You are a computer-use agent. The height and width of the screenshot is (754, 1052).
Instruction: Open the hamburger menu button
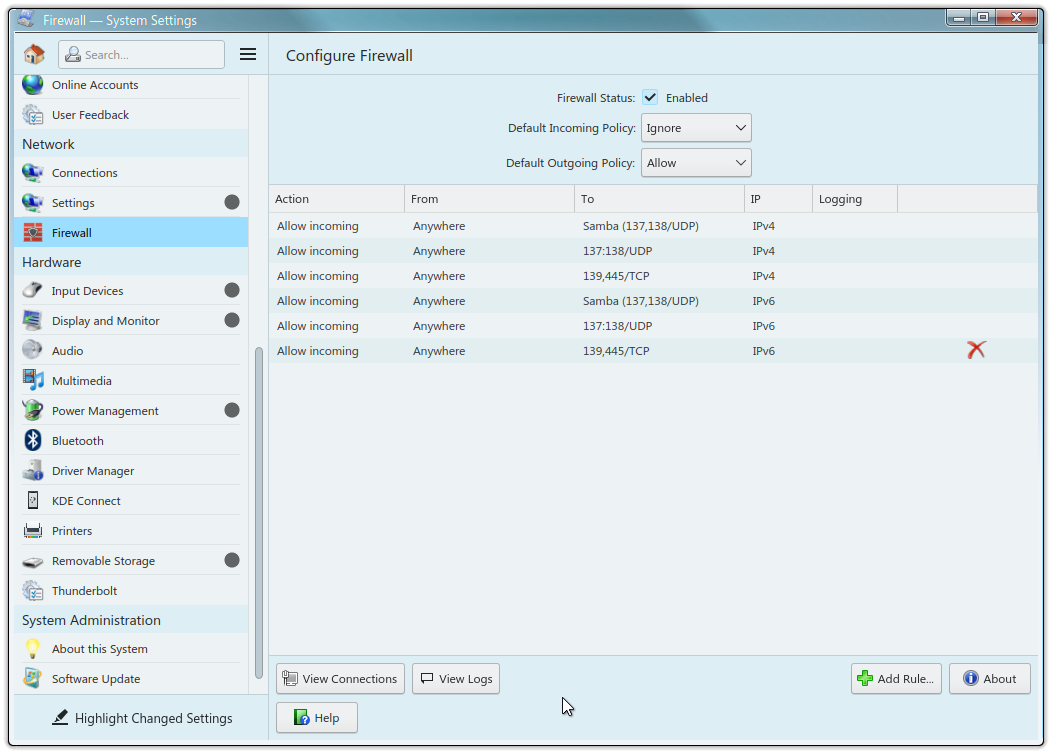(x=248, y=54)
